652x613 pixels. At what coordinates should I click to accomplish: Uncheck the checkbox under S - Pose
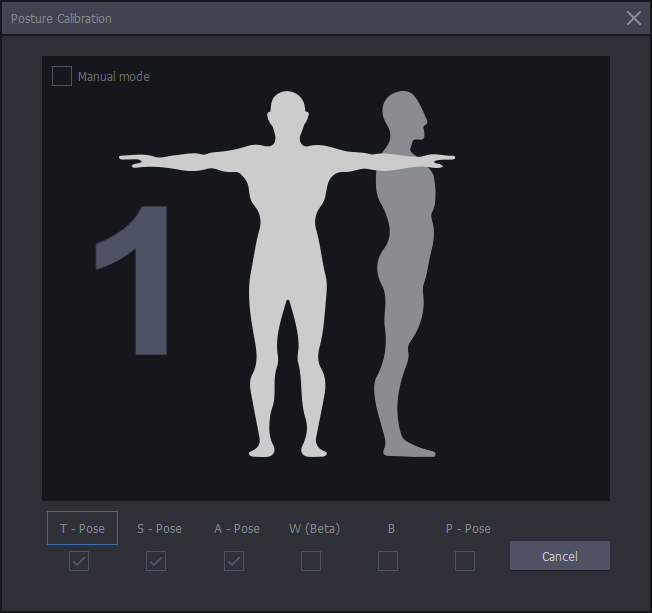[x=156, y=561]
